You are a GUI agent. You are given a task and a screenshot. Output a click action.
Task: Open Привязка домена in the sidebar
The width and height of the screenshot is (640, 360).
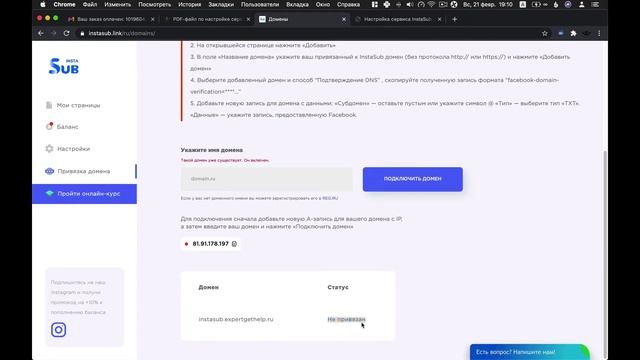(x=83, y=171)
